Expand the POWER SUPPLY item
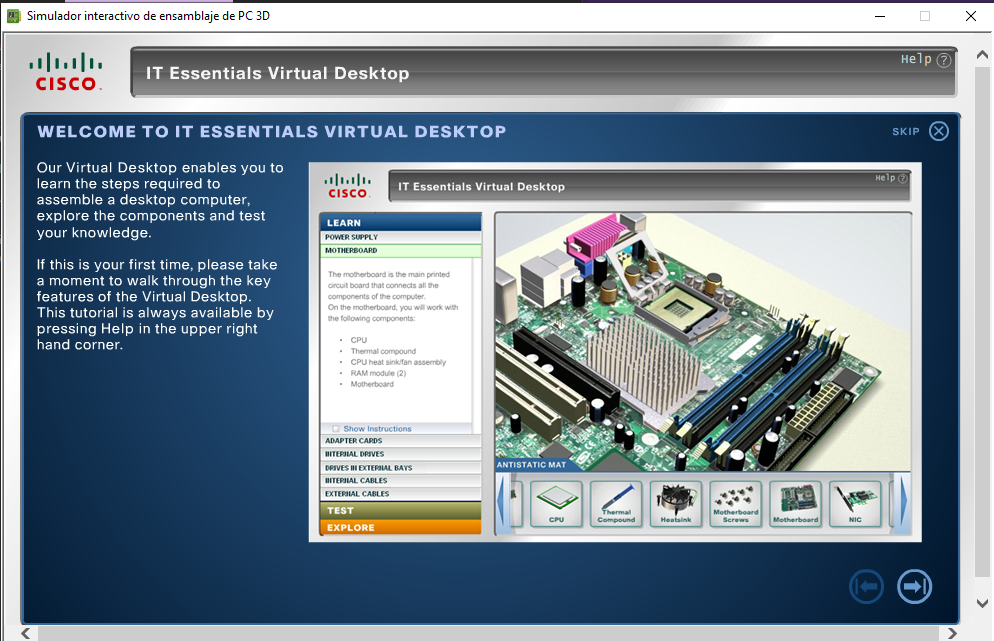Viewport: 994px width, 641px height. tap(401, 237)
